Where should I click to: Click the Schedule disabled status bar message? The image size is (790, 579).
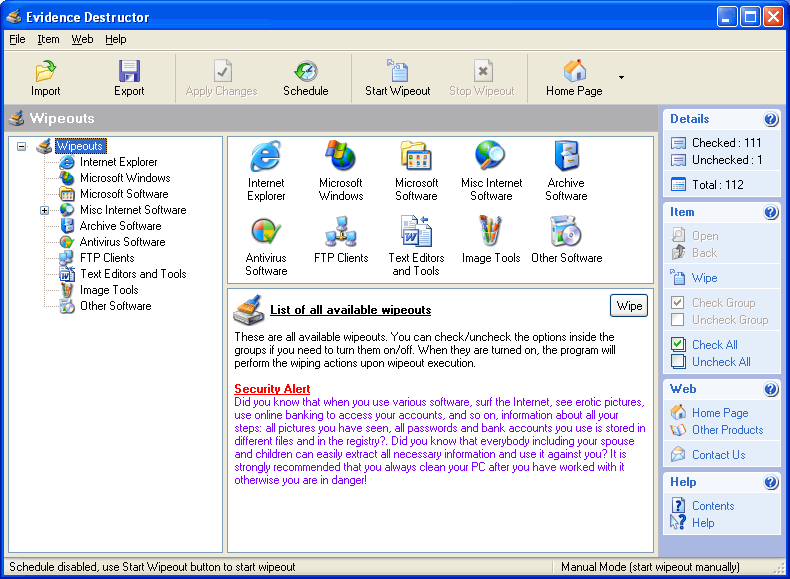point(152,567)
